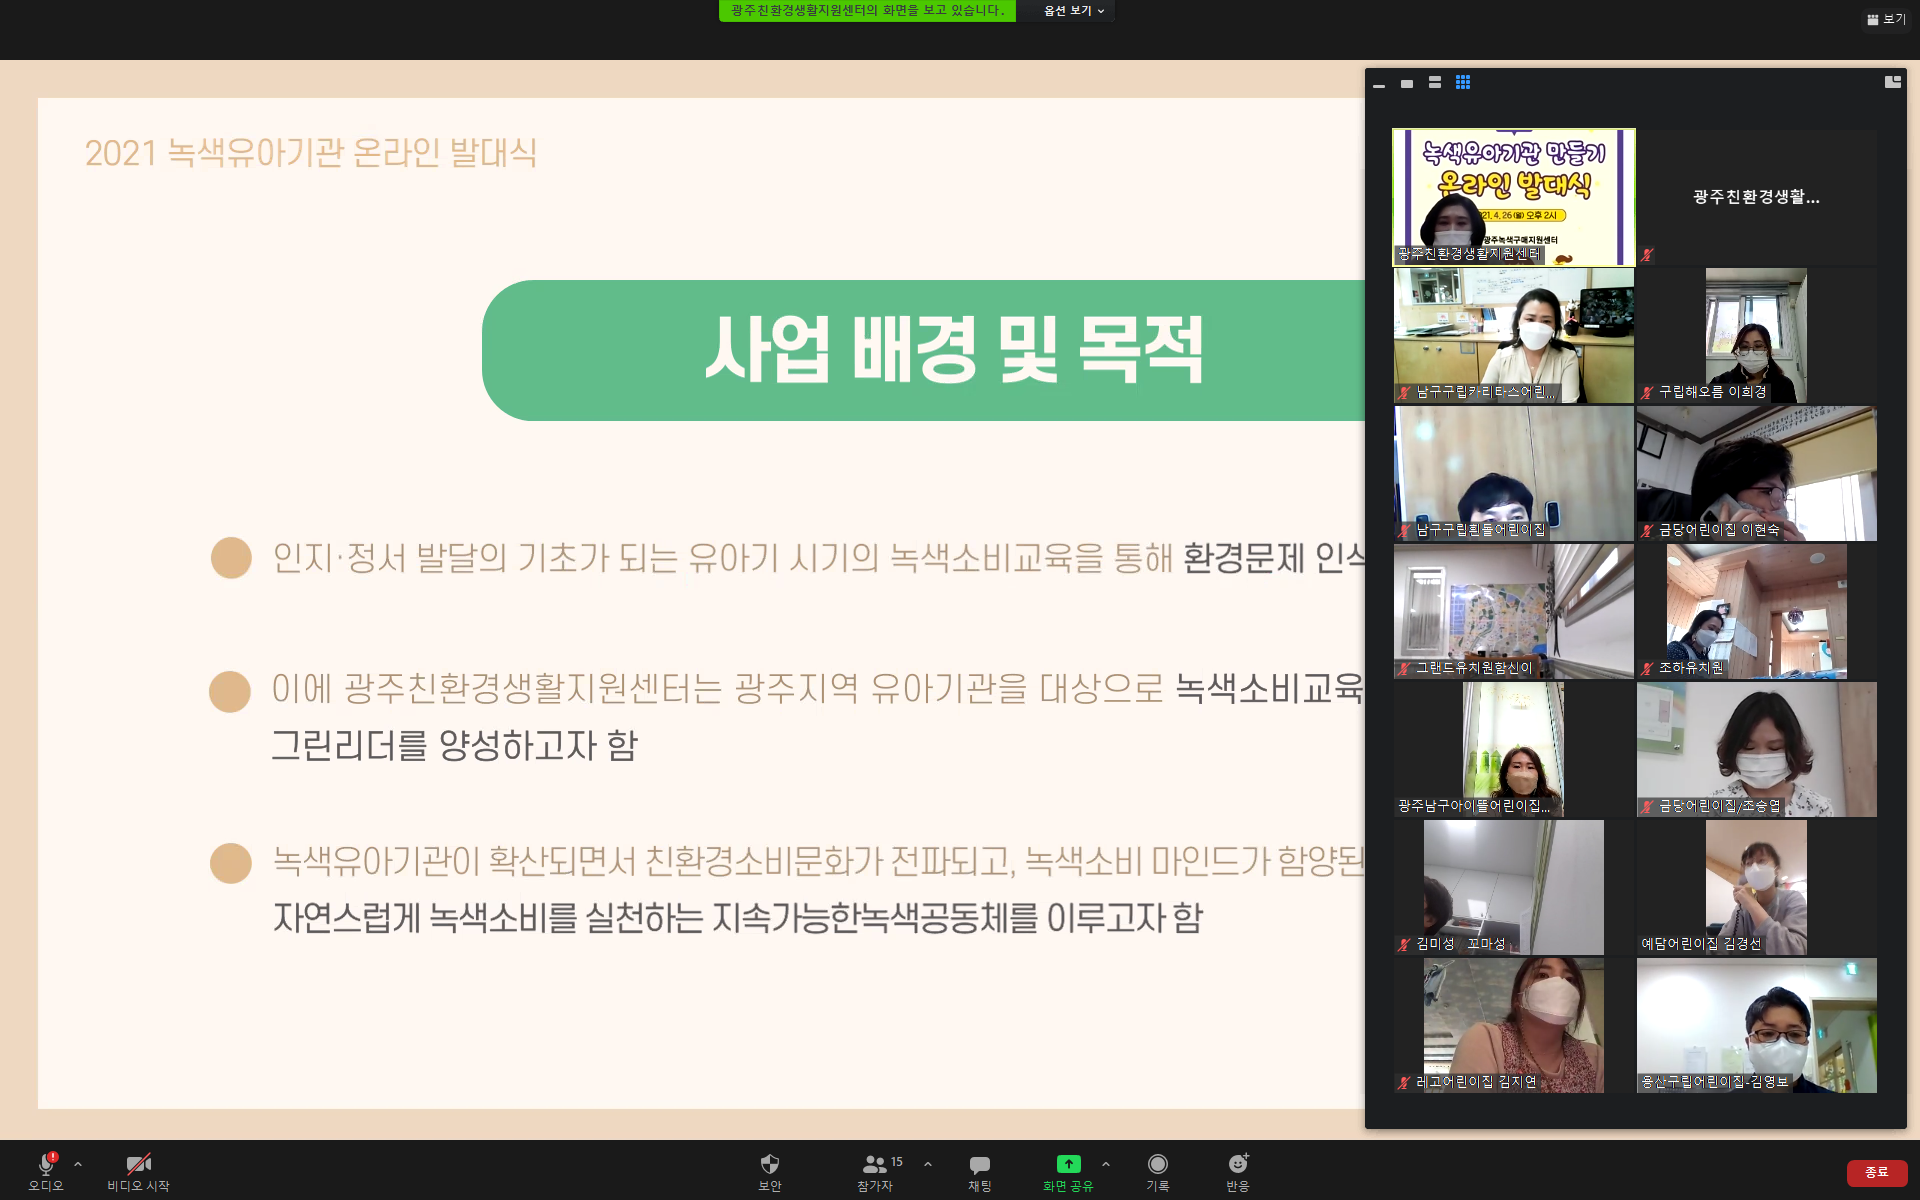The image size is (1920, 1200).
Task: Switch video panel to two-row thumbnail strip view
Action: (1435, 83)
